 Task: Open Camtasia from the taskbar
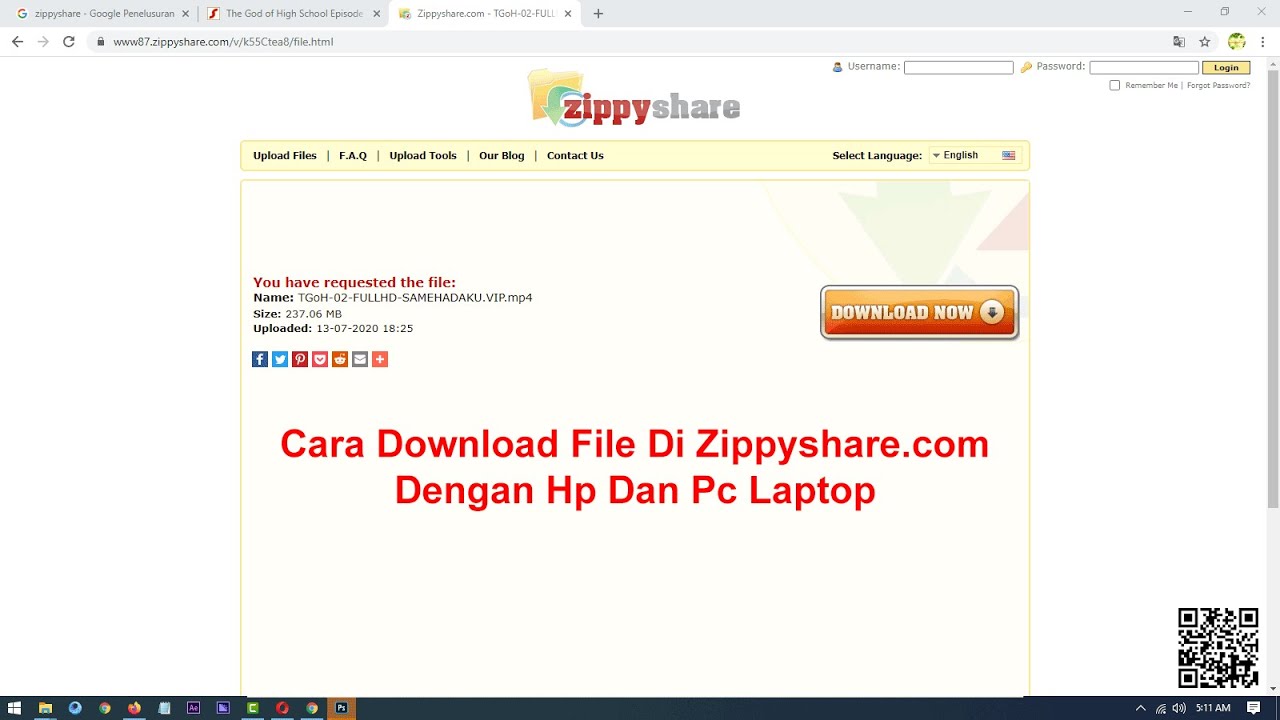click(x=253, y=708)
